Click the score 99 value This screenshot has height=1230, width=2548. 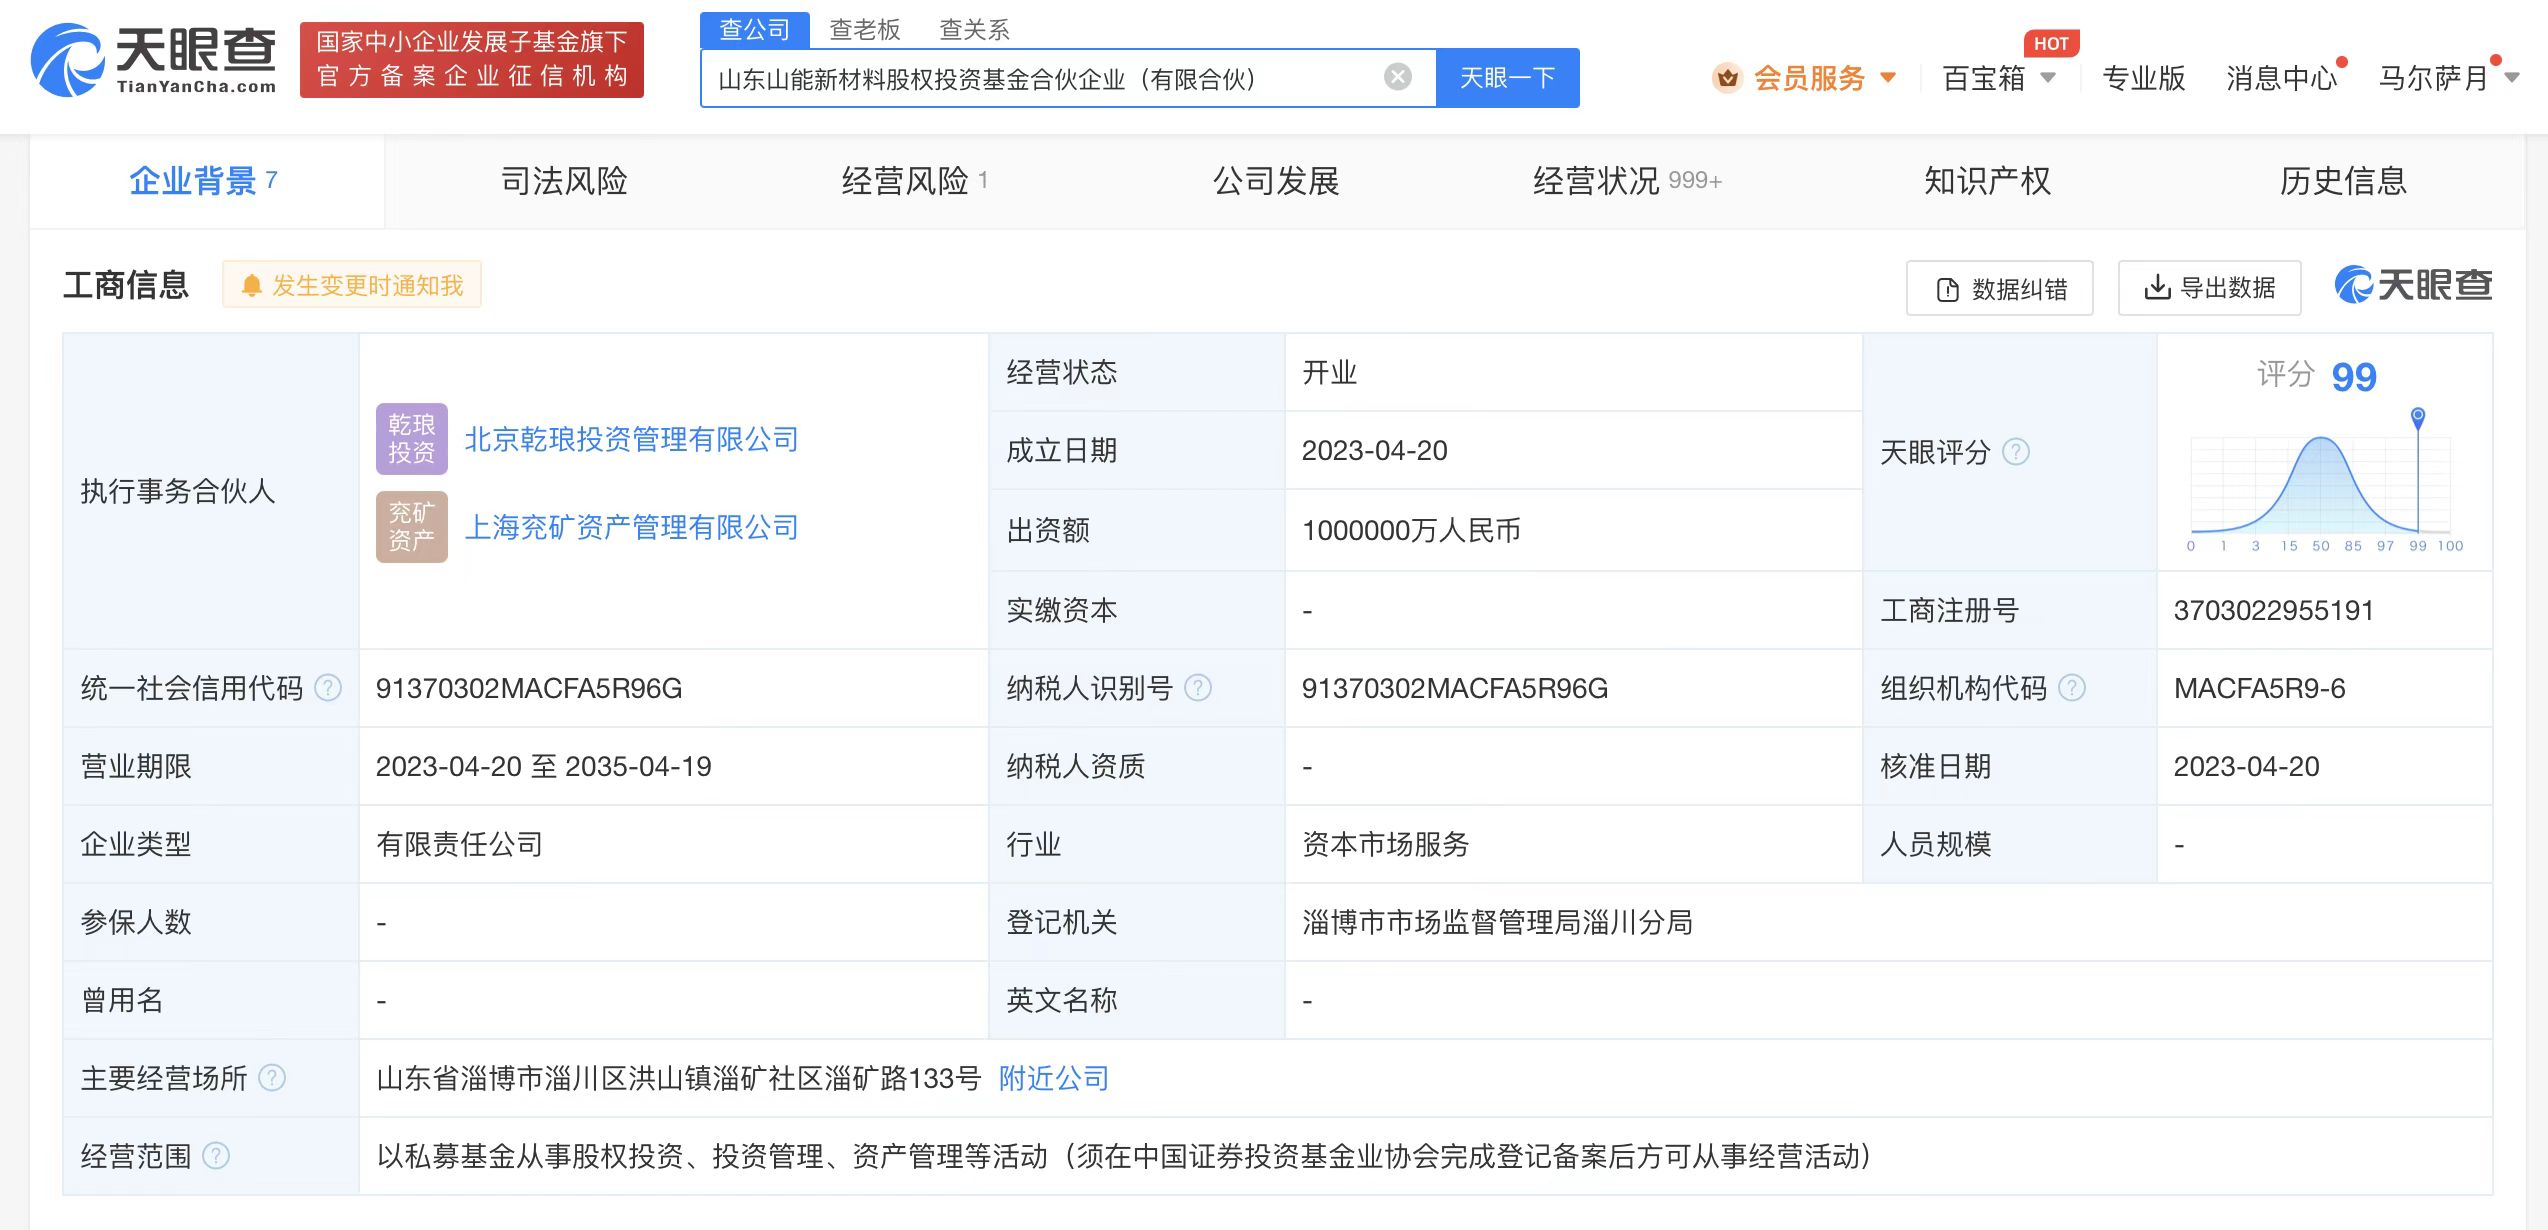(2354, 377)
